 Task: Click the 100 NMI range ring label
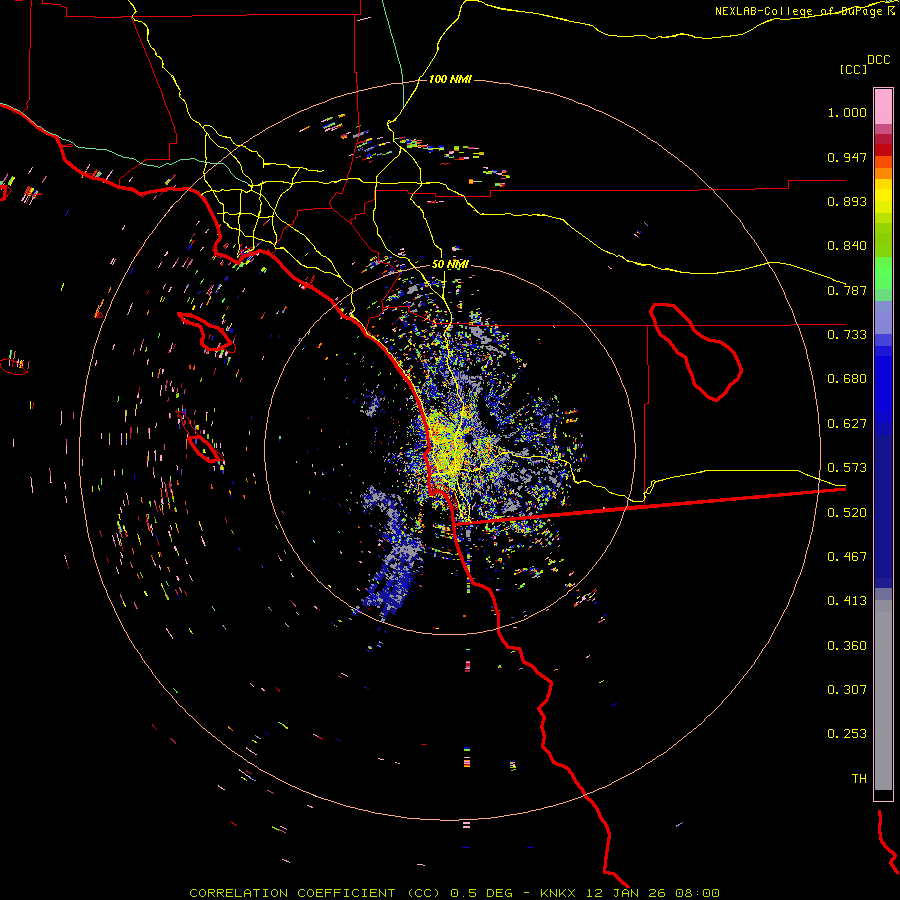(450, 79)
